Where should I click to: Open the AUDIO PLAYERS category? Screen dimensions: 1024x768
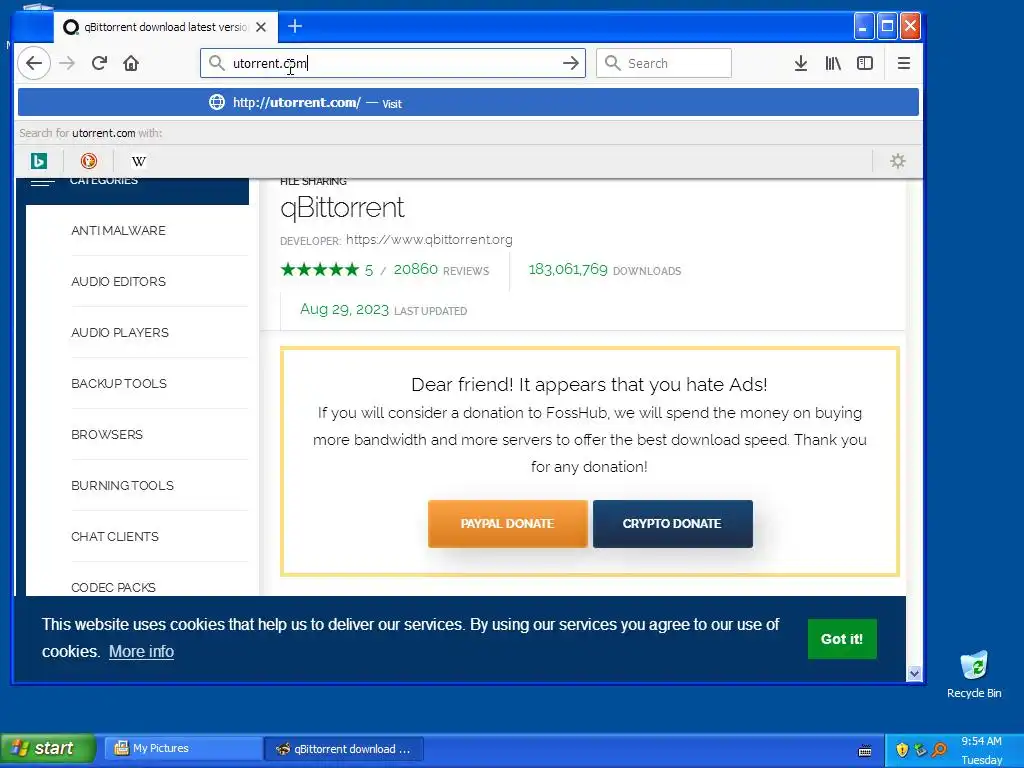120,332
